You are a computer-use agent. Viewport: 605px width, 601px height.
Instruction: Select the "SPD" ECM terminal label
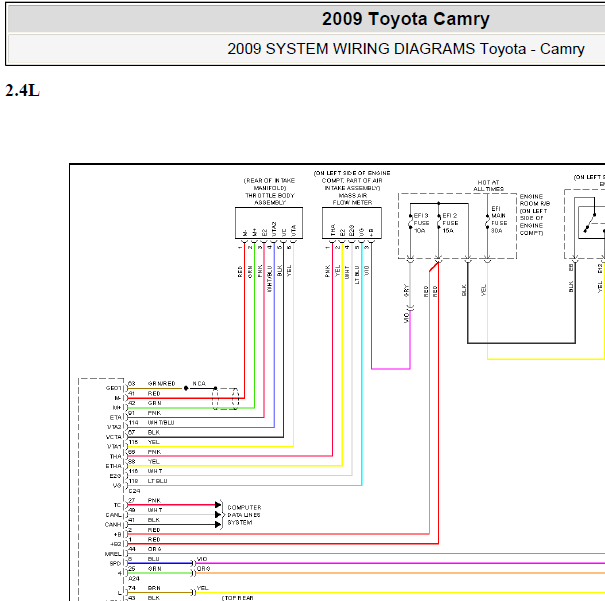(x=115, y=564)
